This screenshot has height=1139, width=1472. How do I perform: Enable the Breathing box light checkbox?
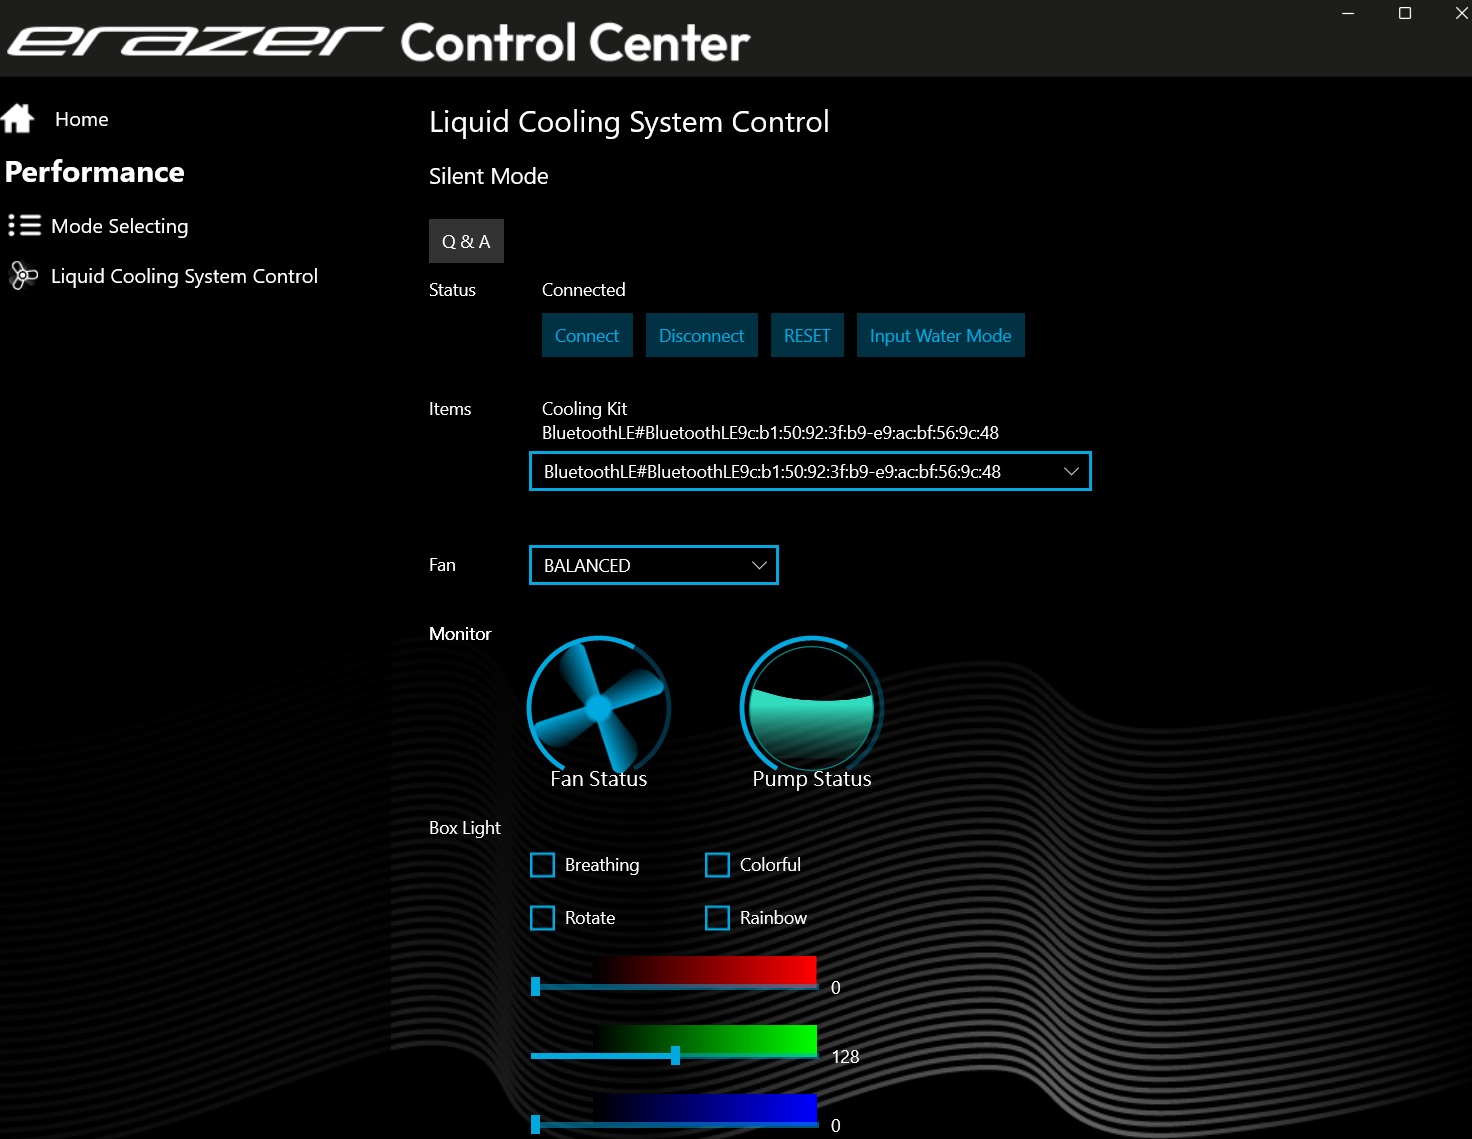tap(542, 865)
